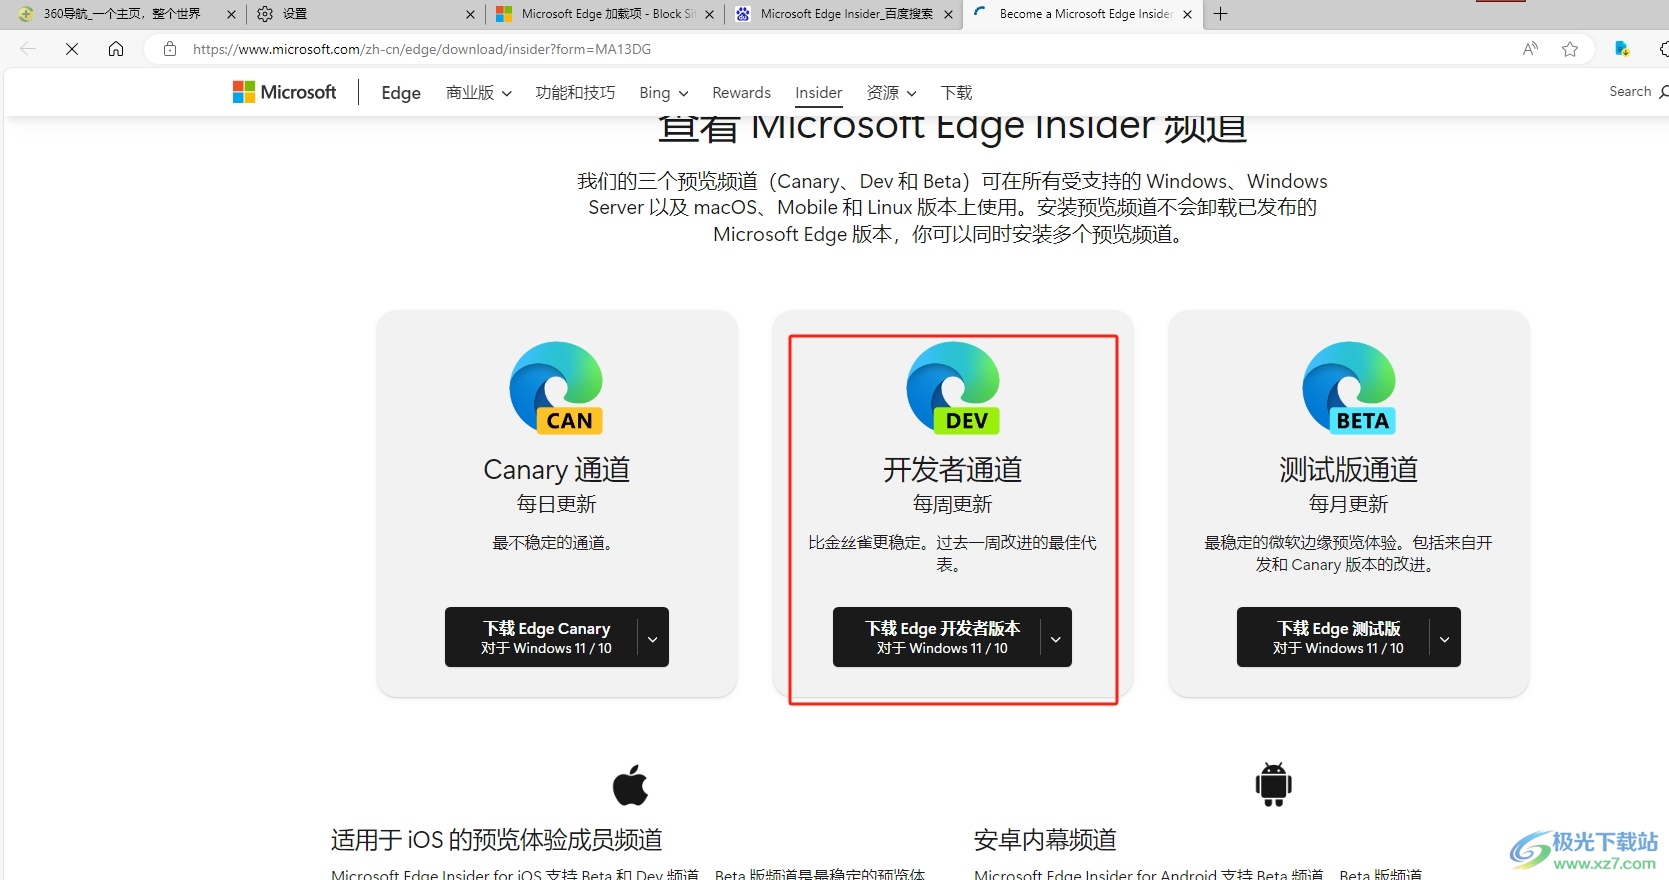Screen dimensions: 1669x880
Task: Open the Insider nav item
Action: point(818,92)
